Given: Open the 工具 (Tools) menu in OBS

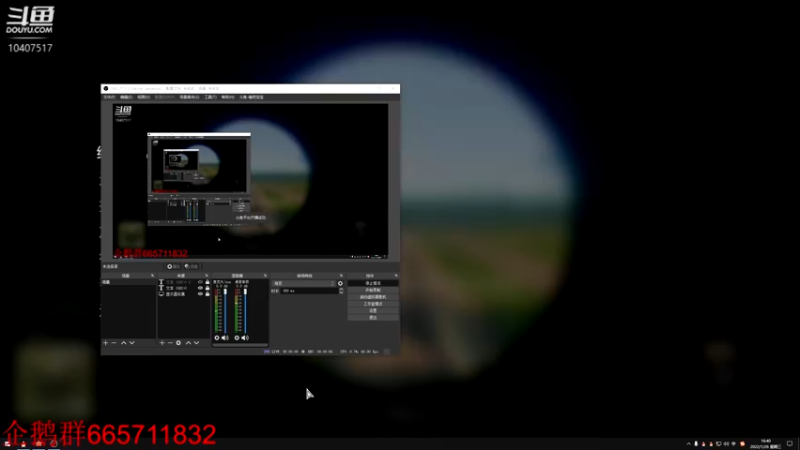Looking at the screenshot, I should (x=210, y=97).
